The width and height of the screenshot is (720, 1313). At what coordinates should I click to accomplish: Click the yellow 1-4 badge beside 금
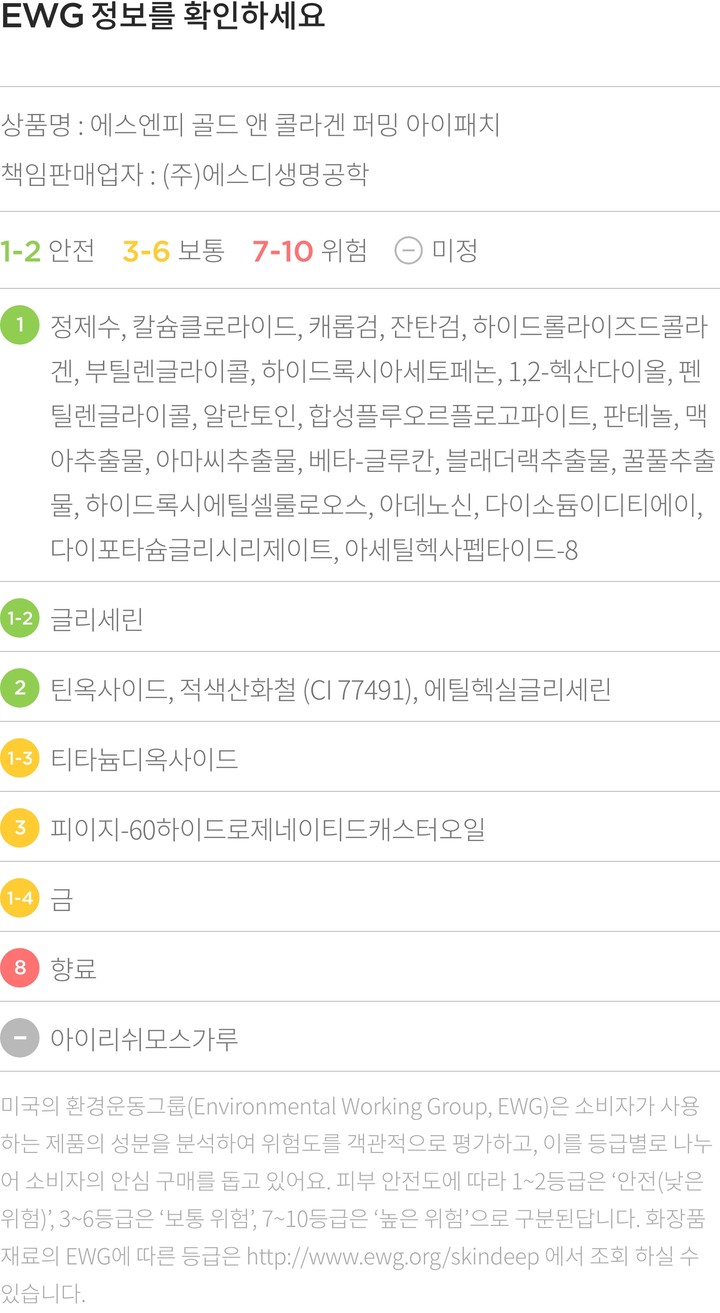tap(20, 898)
